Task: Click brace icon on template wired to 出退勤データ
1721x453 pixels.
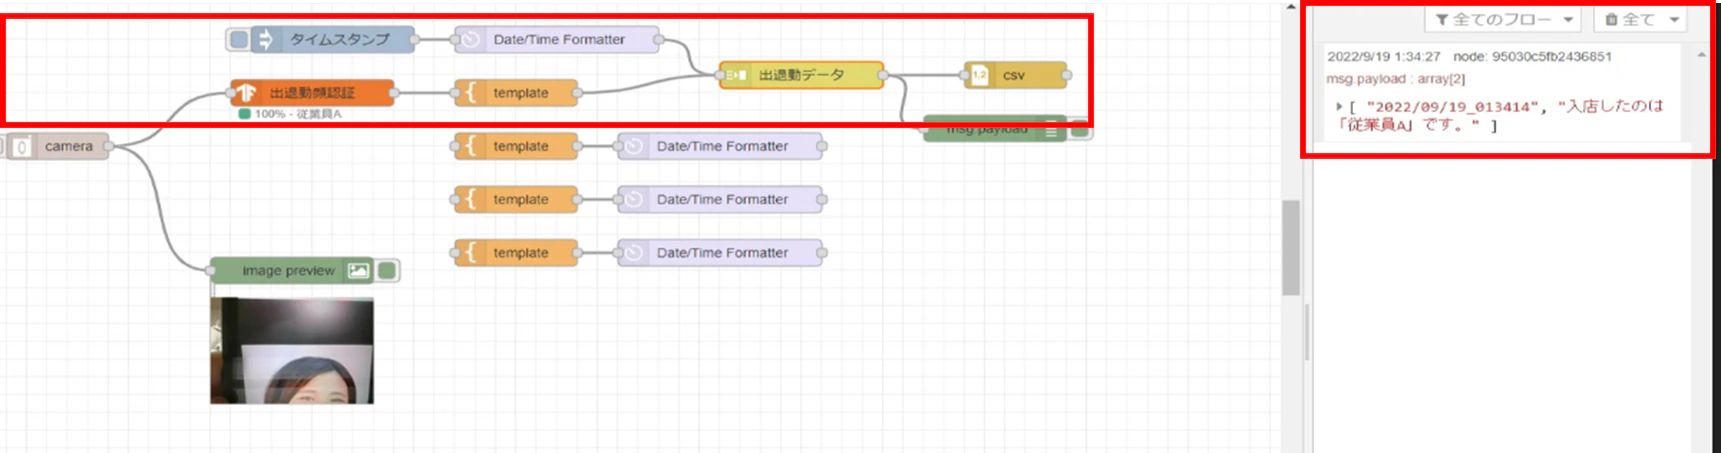Action: coord(470,93)
